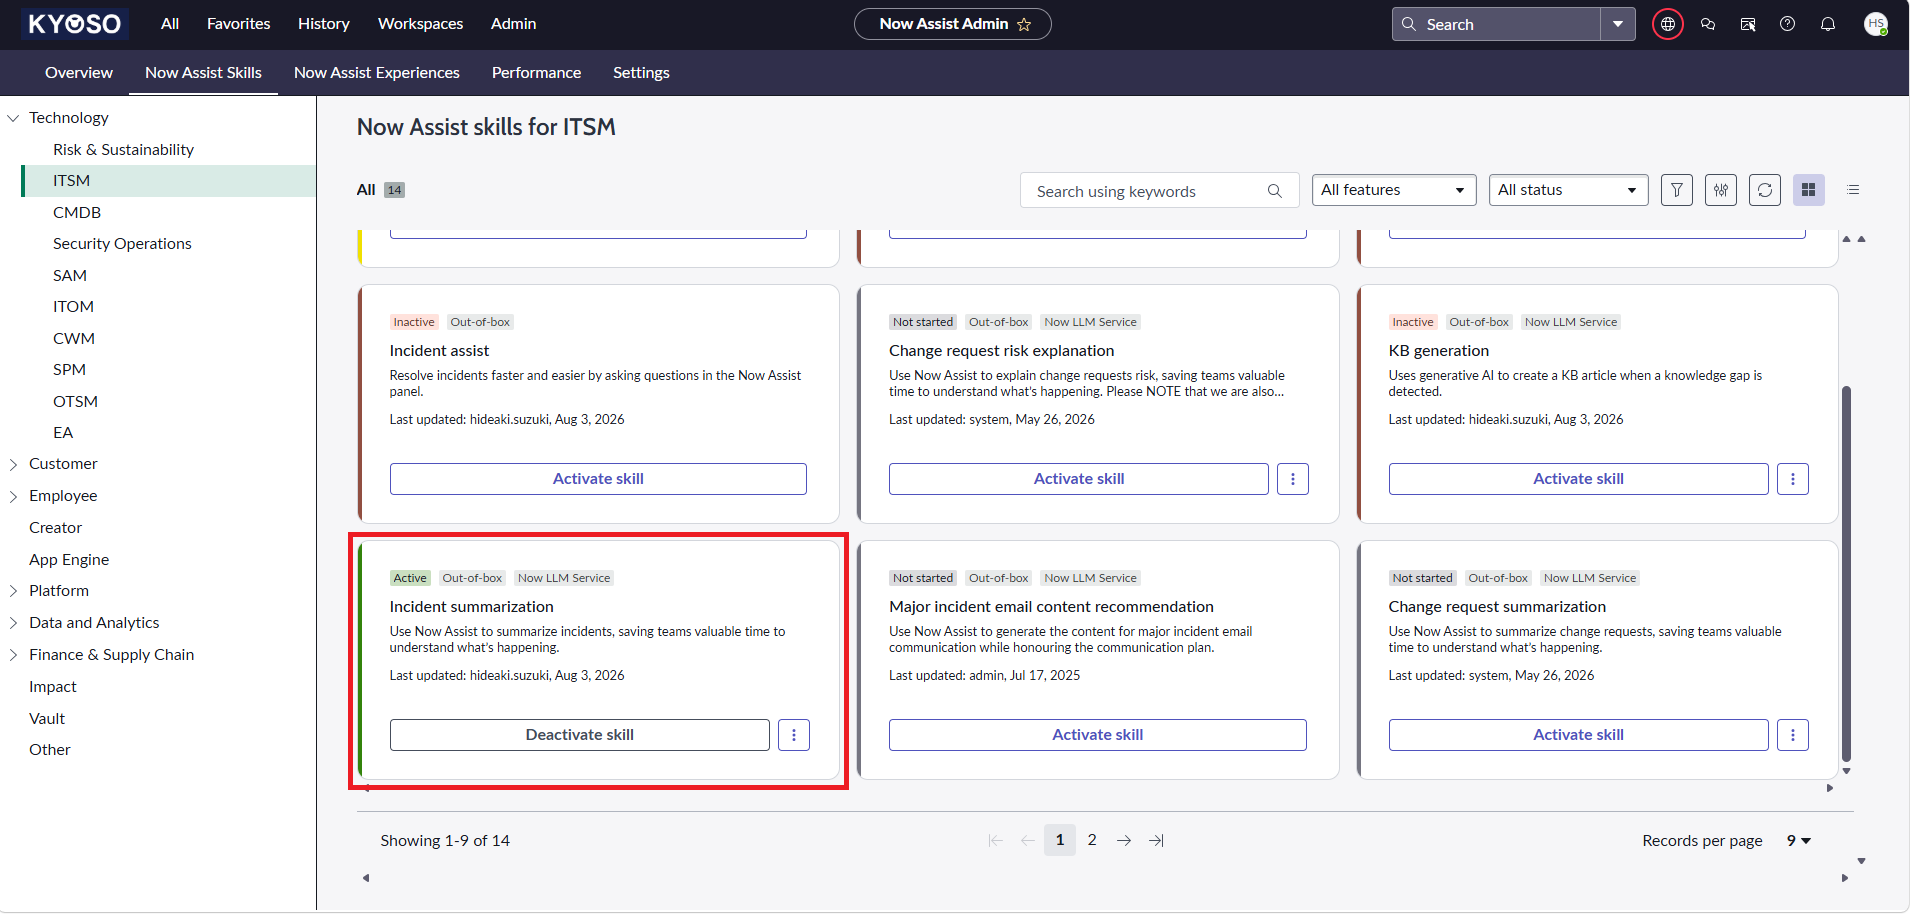The width and height of the screenshot is (1912, 915).
Task: Expand the Finance & Supply Chain section
Action: coord(14,655)
